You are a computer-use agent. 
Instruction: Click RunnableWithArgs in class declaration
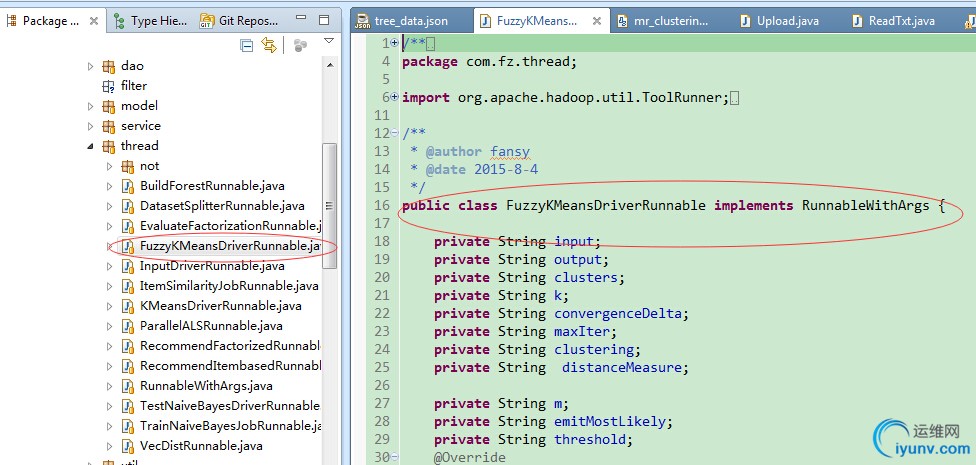865,205
